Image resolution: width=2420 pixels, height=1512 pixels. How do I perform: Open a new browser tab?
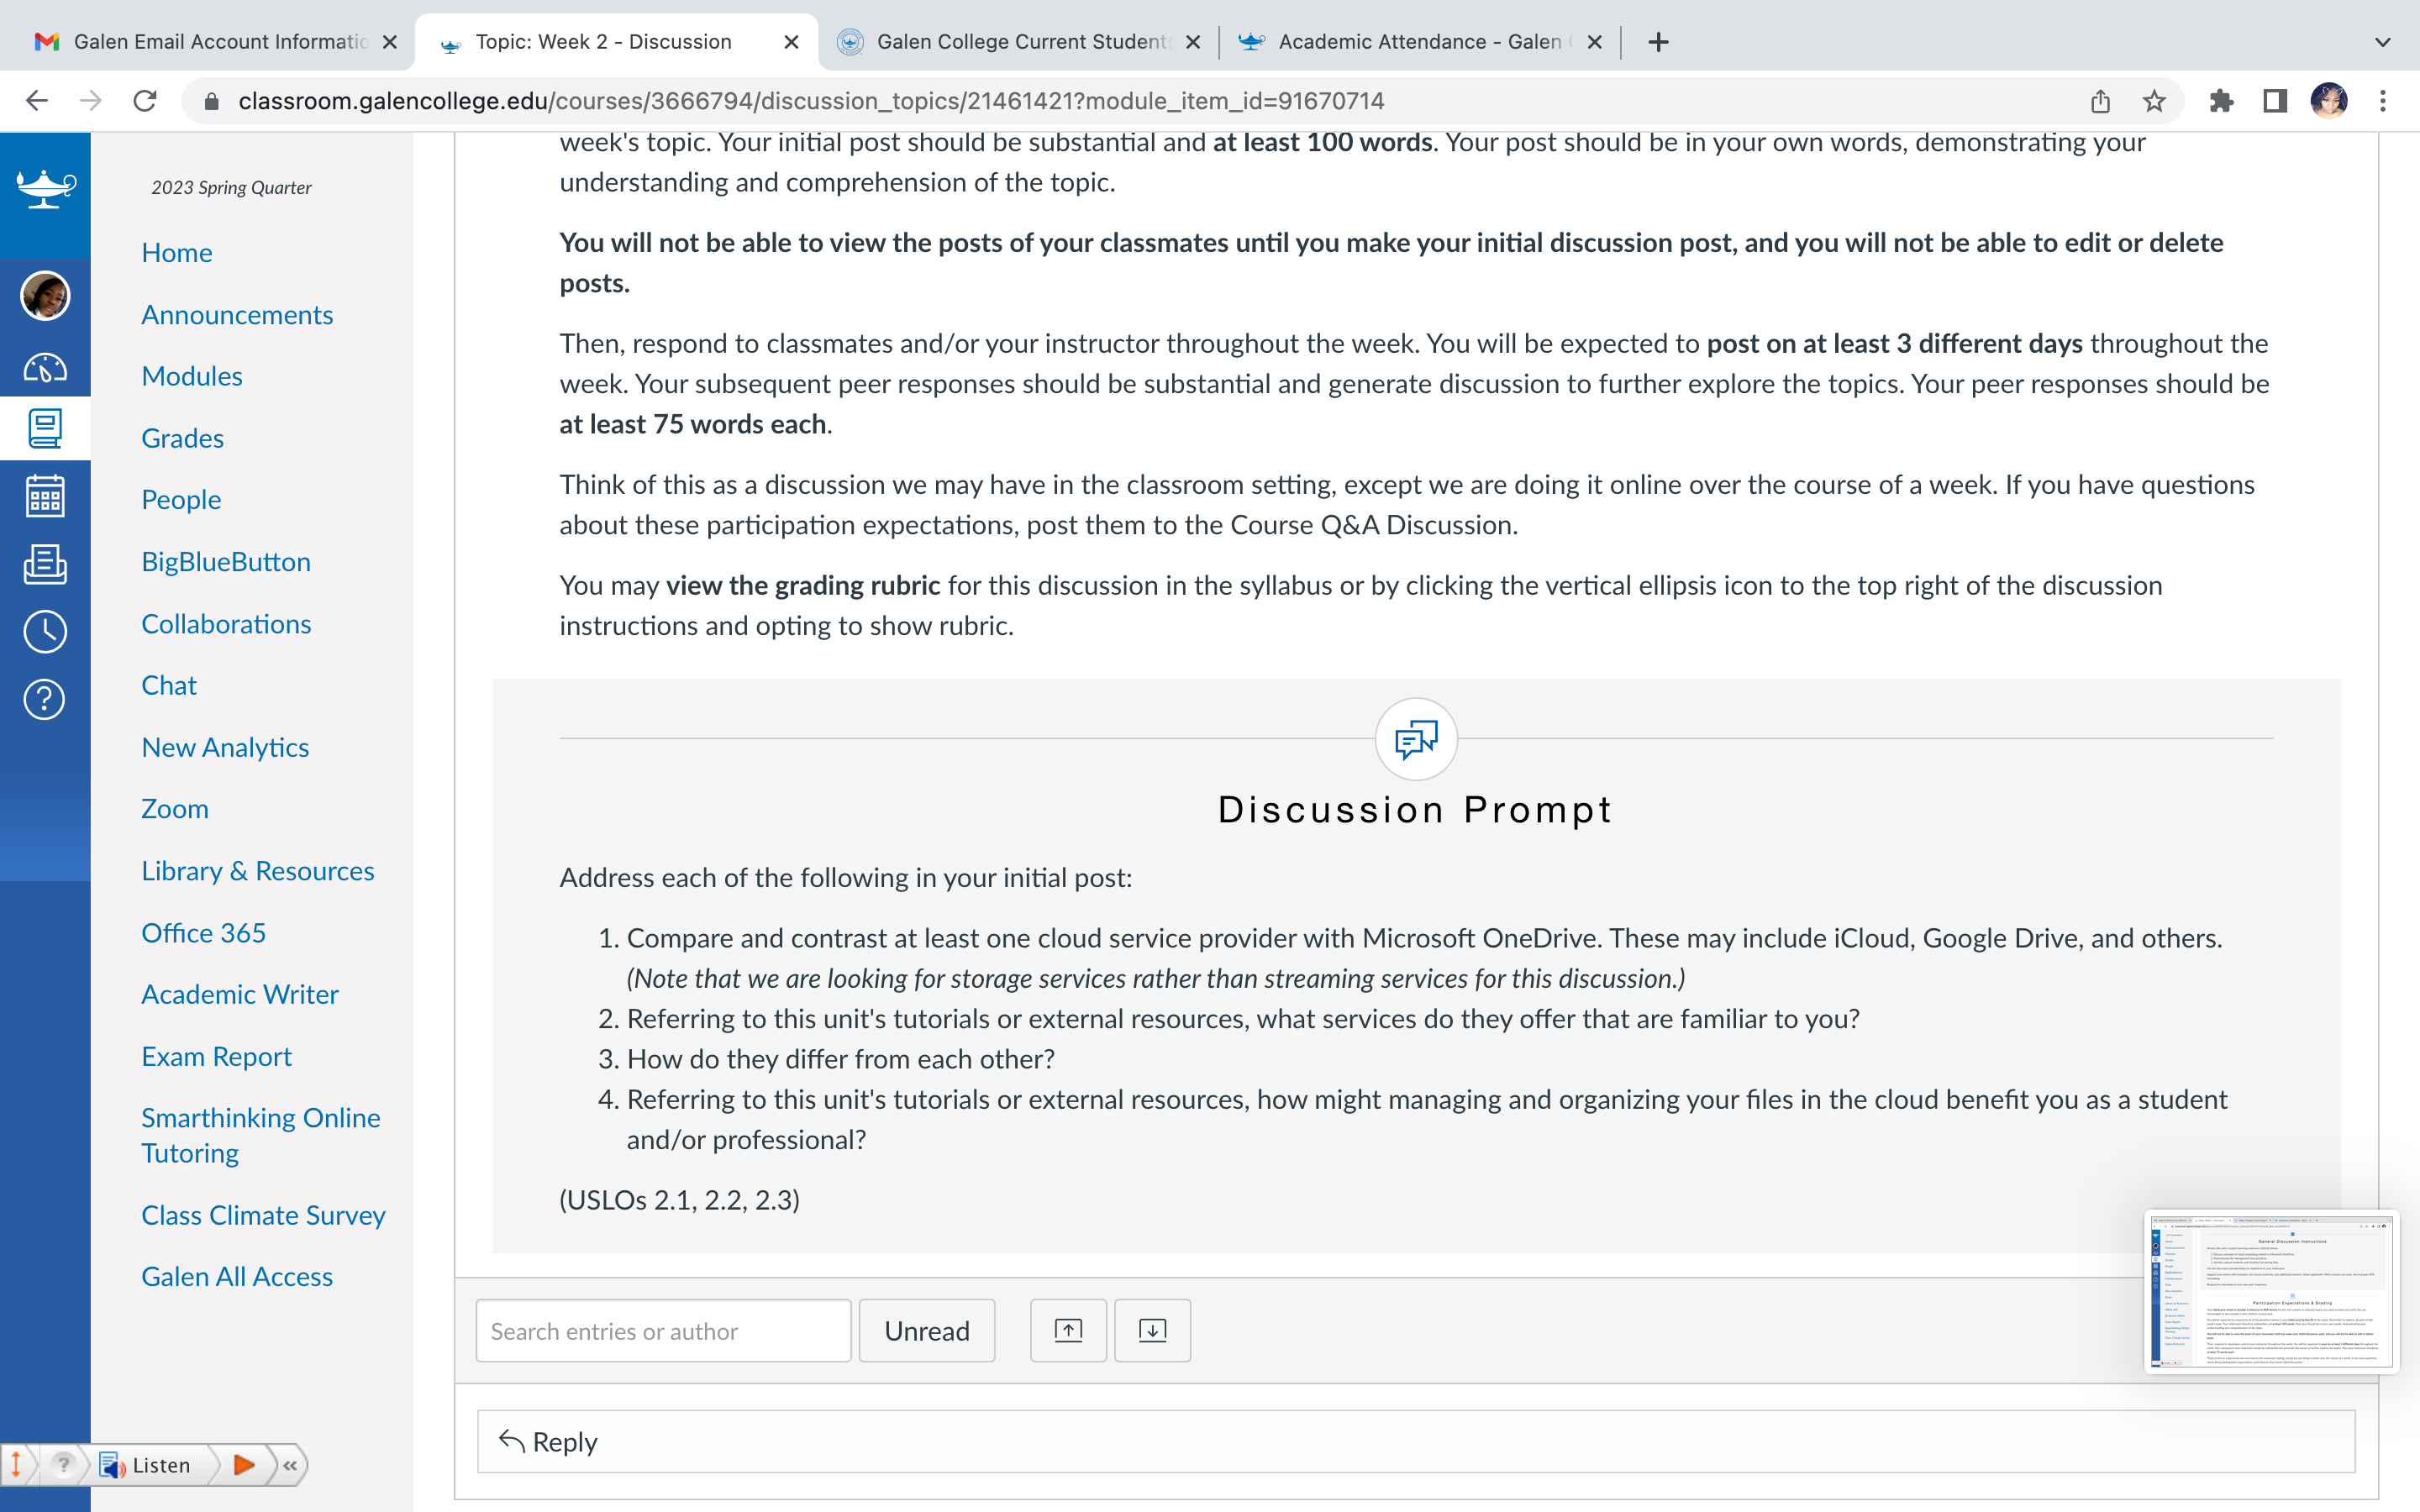(x=1658, y=42)
